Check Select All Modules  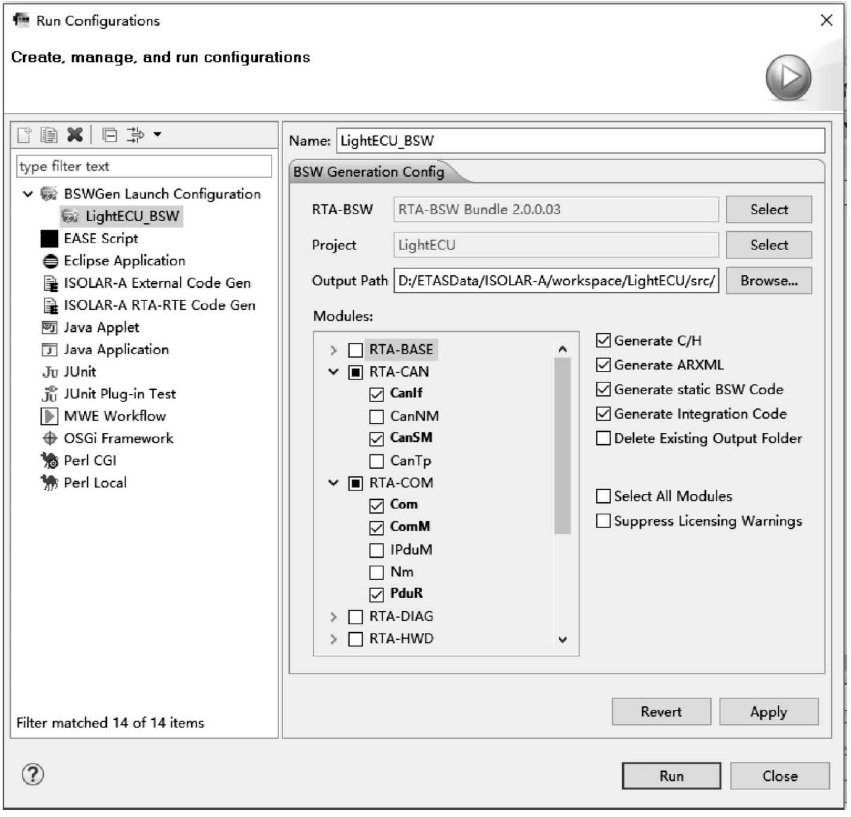(604, 497)
